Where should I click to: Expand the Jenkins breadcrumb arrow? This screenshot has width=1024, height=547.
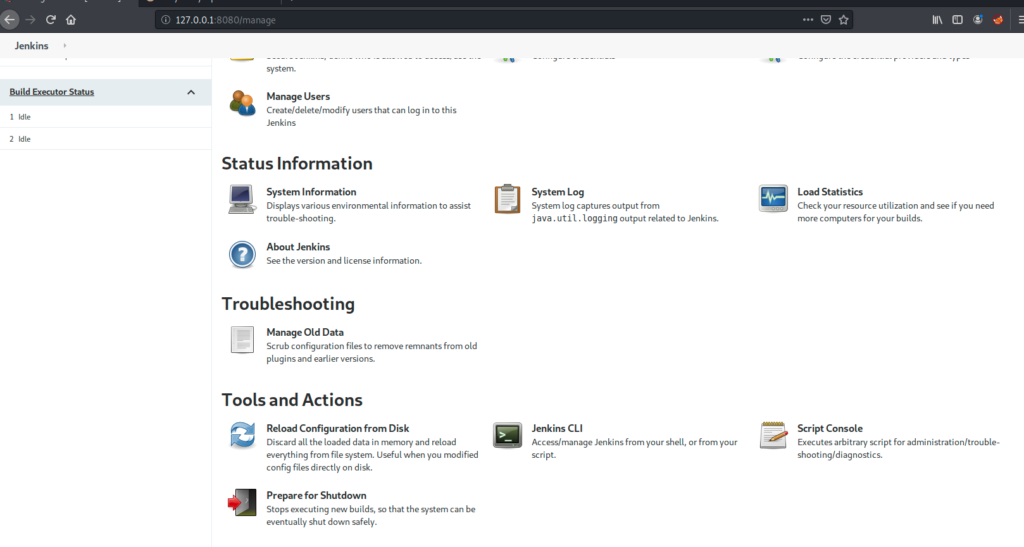pos(65,46)
